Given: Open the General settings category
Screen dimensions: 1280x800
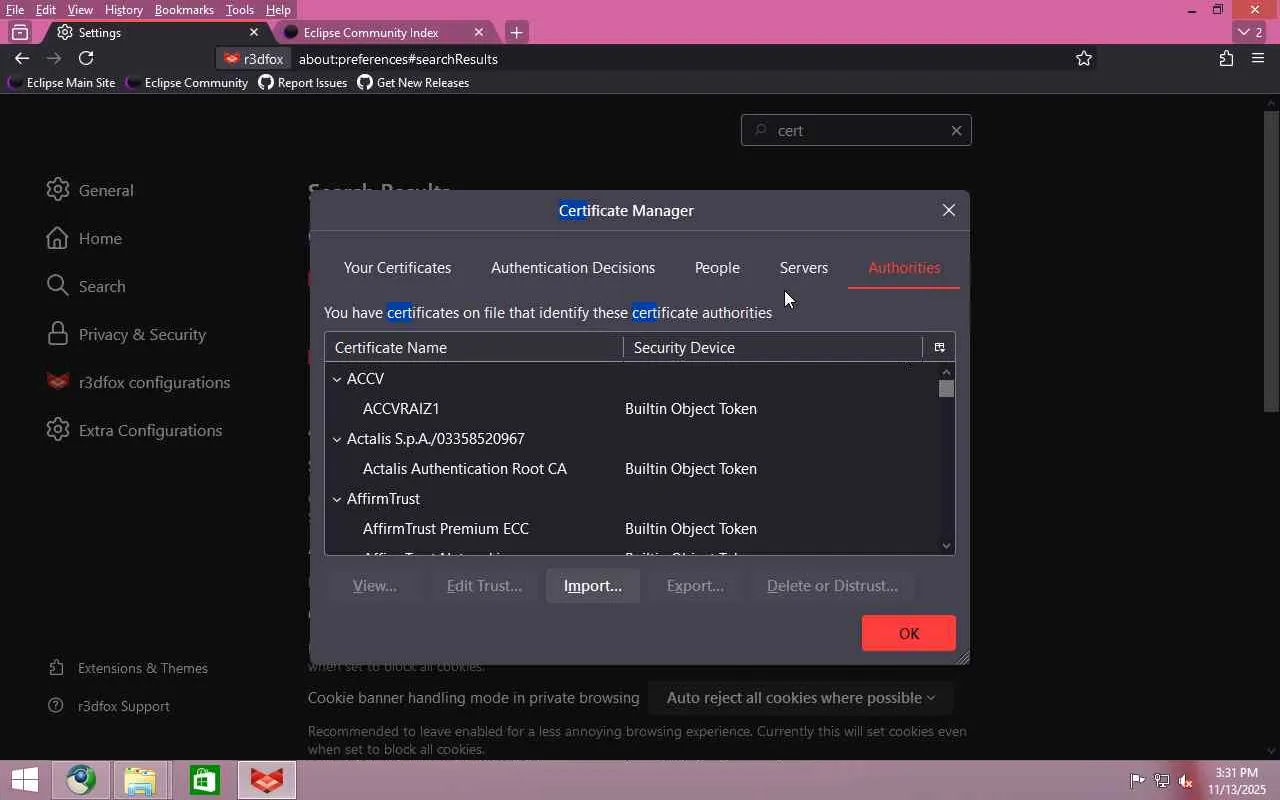Looking at the screenshot, I should (90, 190).
